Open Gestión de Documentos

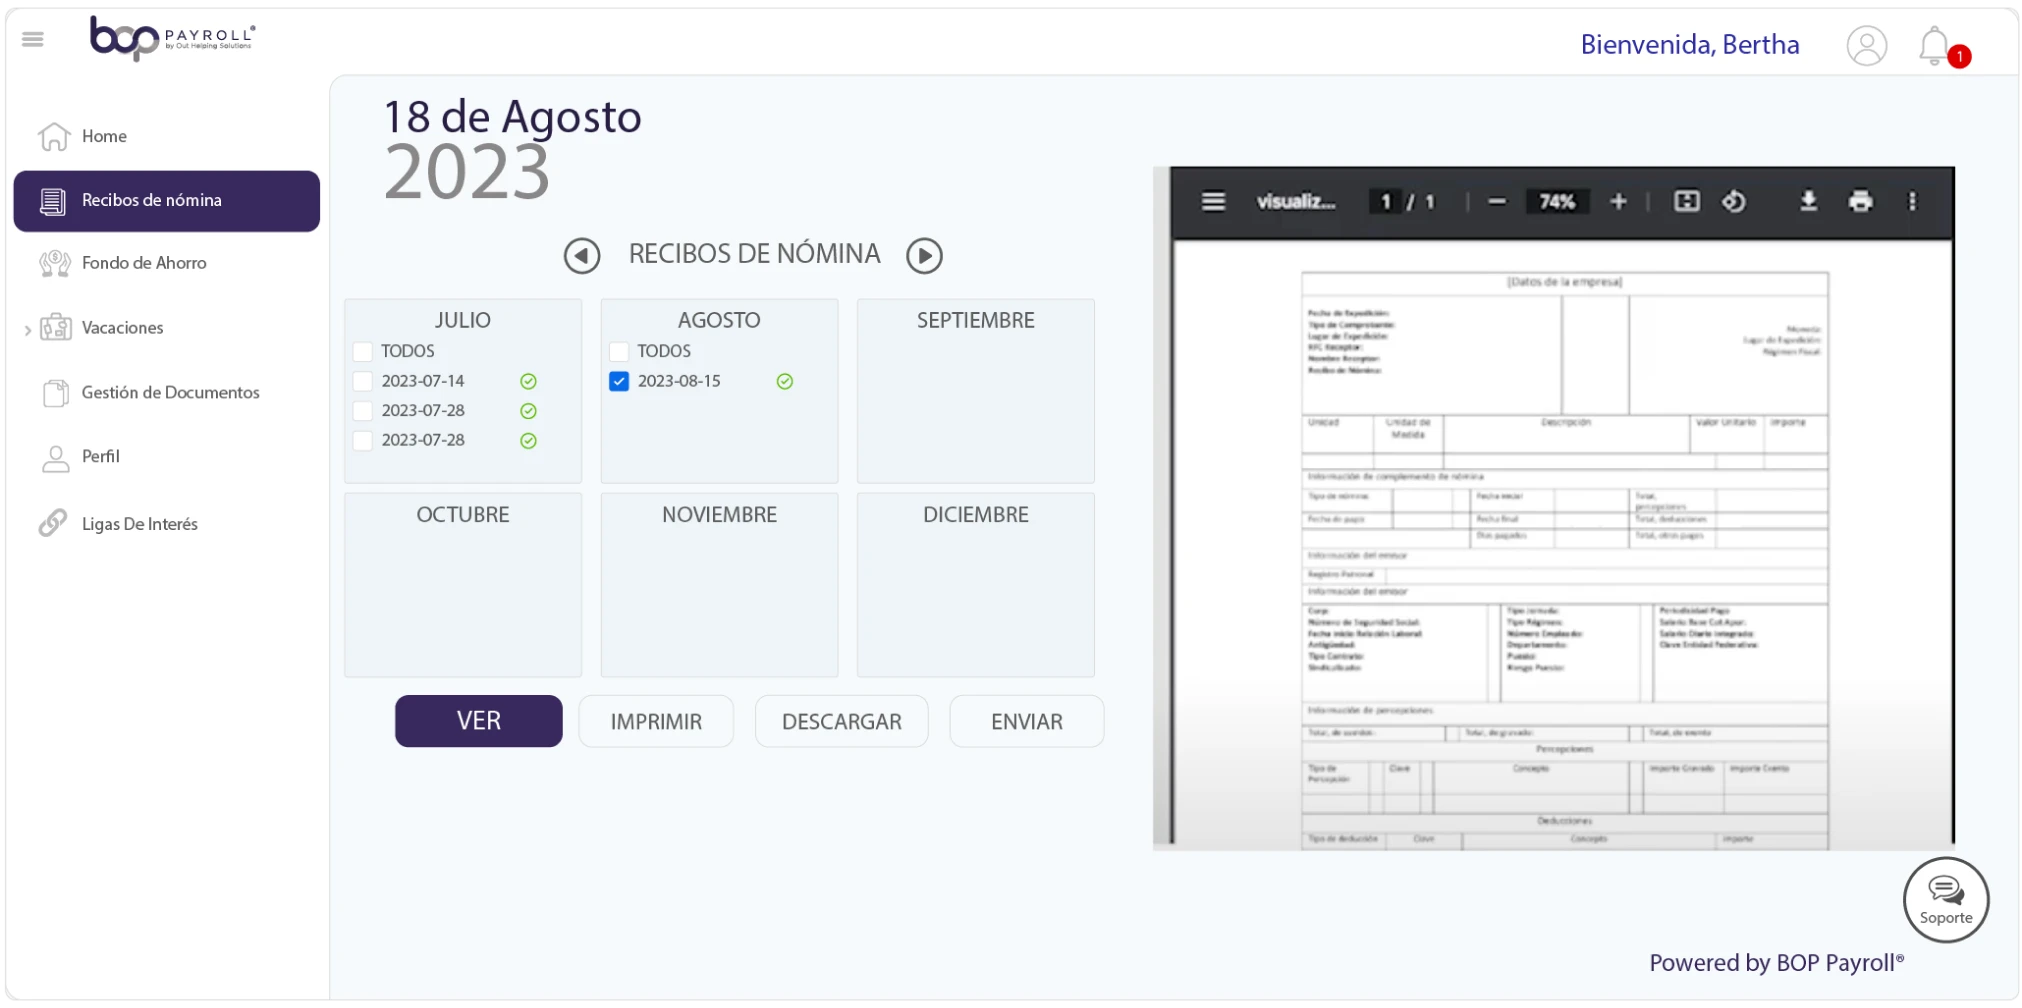(170, 393)
